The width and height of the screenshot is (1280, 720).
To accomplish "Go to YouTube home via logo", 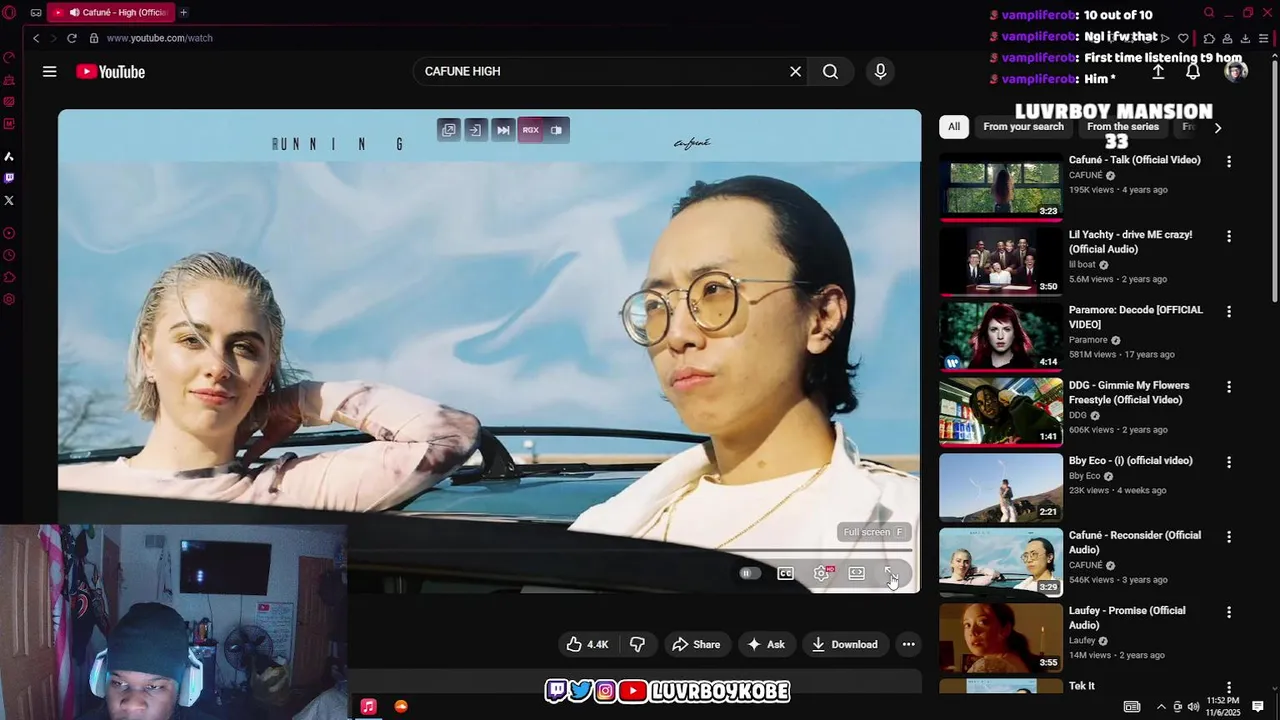I will [110, 71].
